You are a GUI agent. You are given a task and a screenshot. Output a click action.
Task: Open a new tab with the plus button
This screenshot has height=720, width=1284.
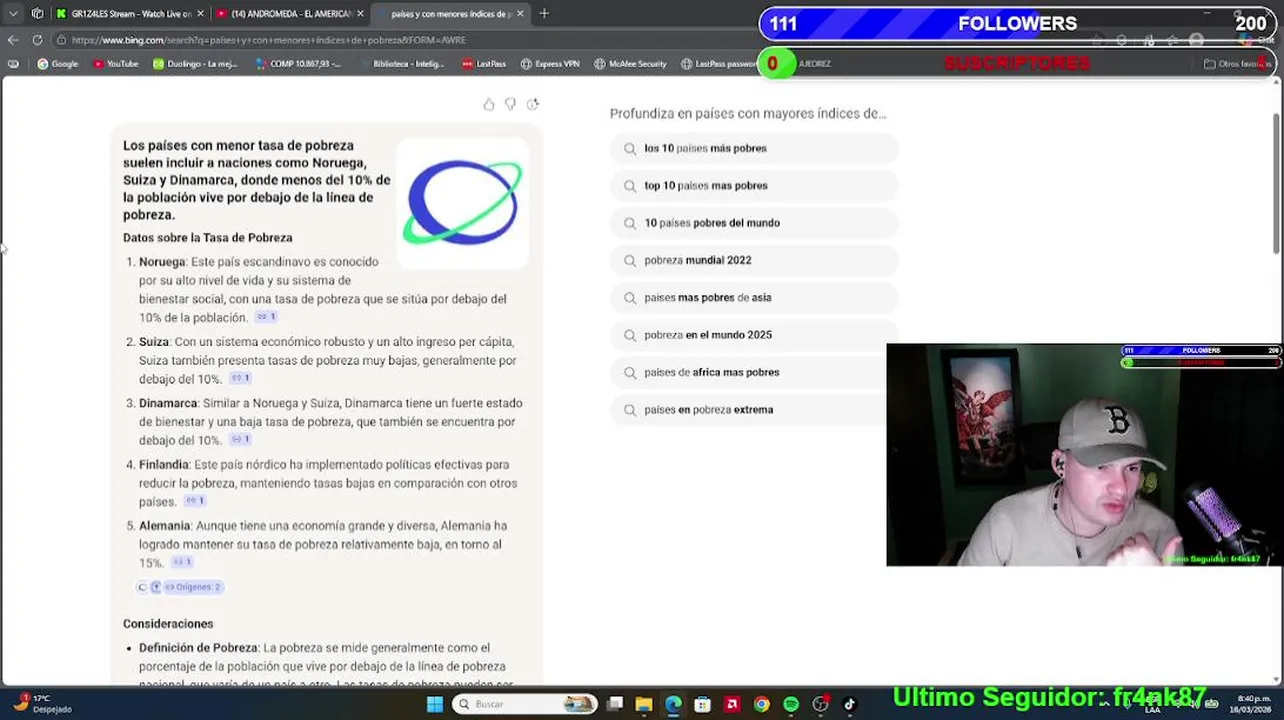point(544,13)
